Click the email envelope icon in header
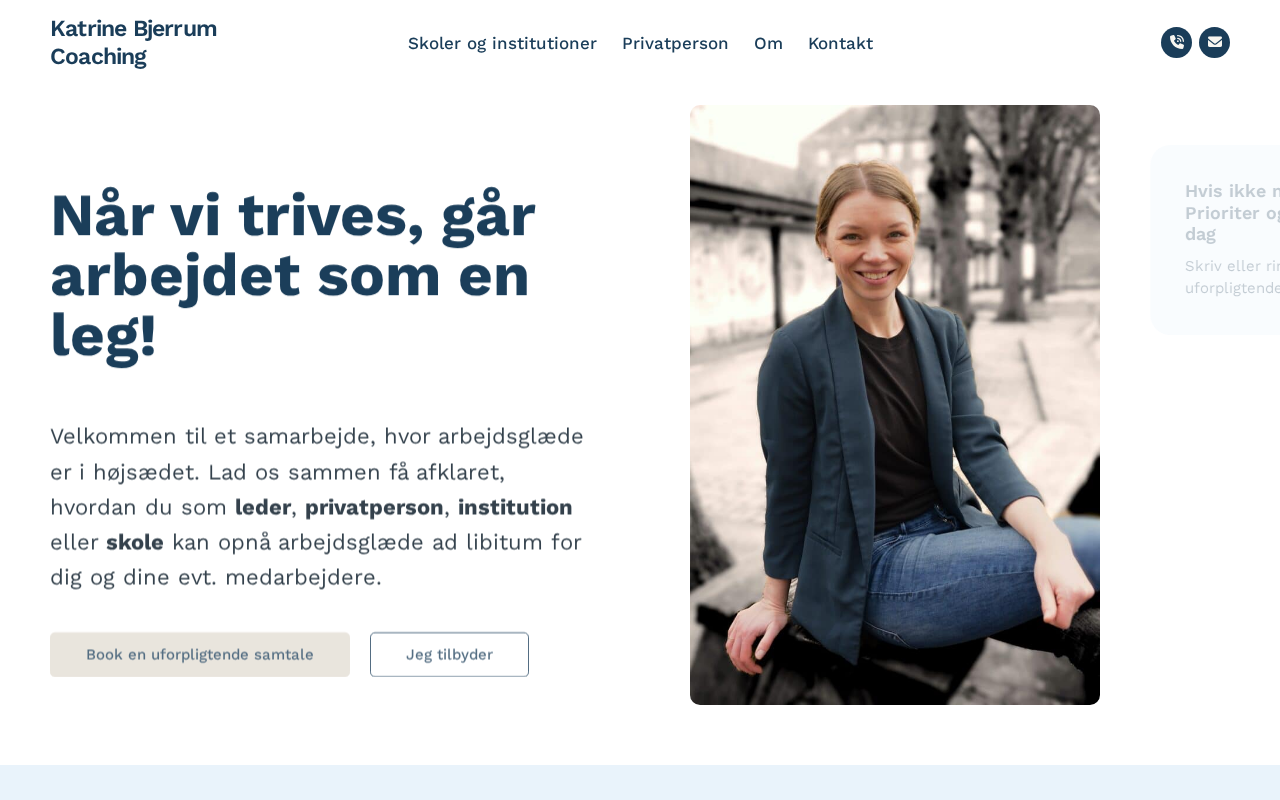Screen dimensions: 1280x800 pyautogui.click(x=1214, y=42)
